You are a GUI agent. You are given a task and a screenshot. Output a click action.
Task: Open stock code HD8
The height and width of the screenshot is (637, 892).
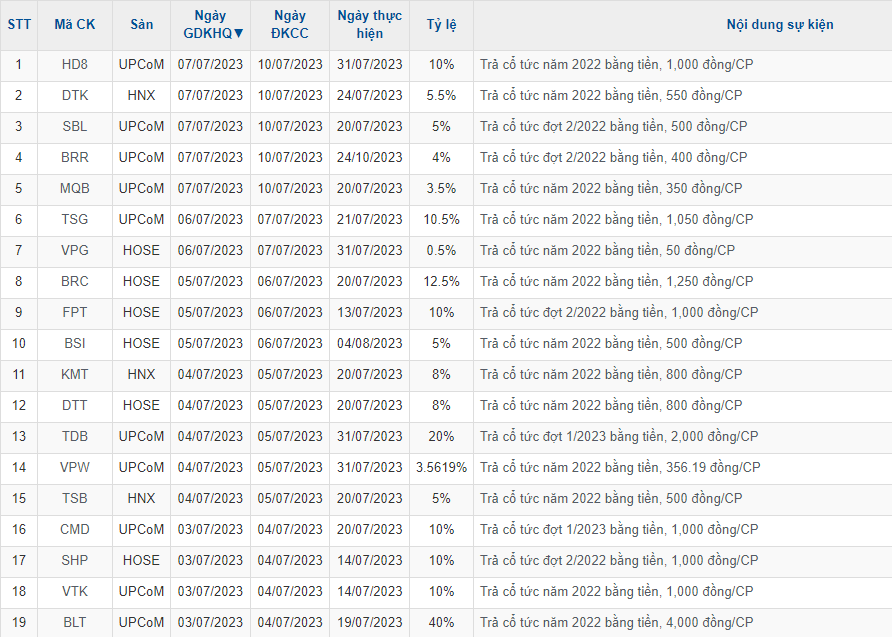74,65
